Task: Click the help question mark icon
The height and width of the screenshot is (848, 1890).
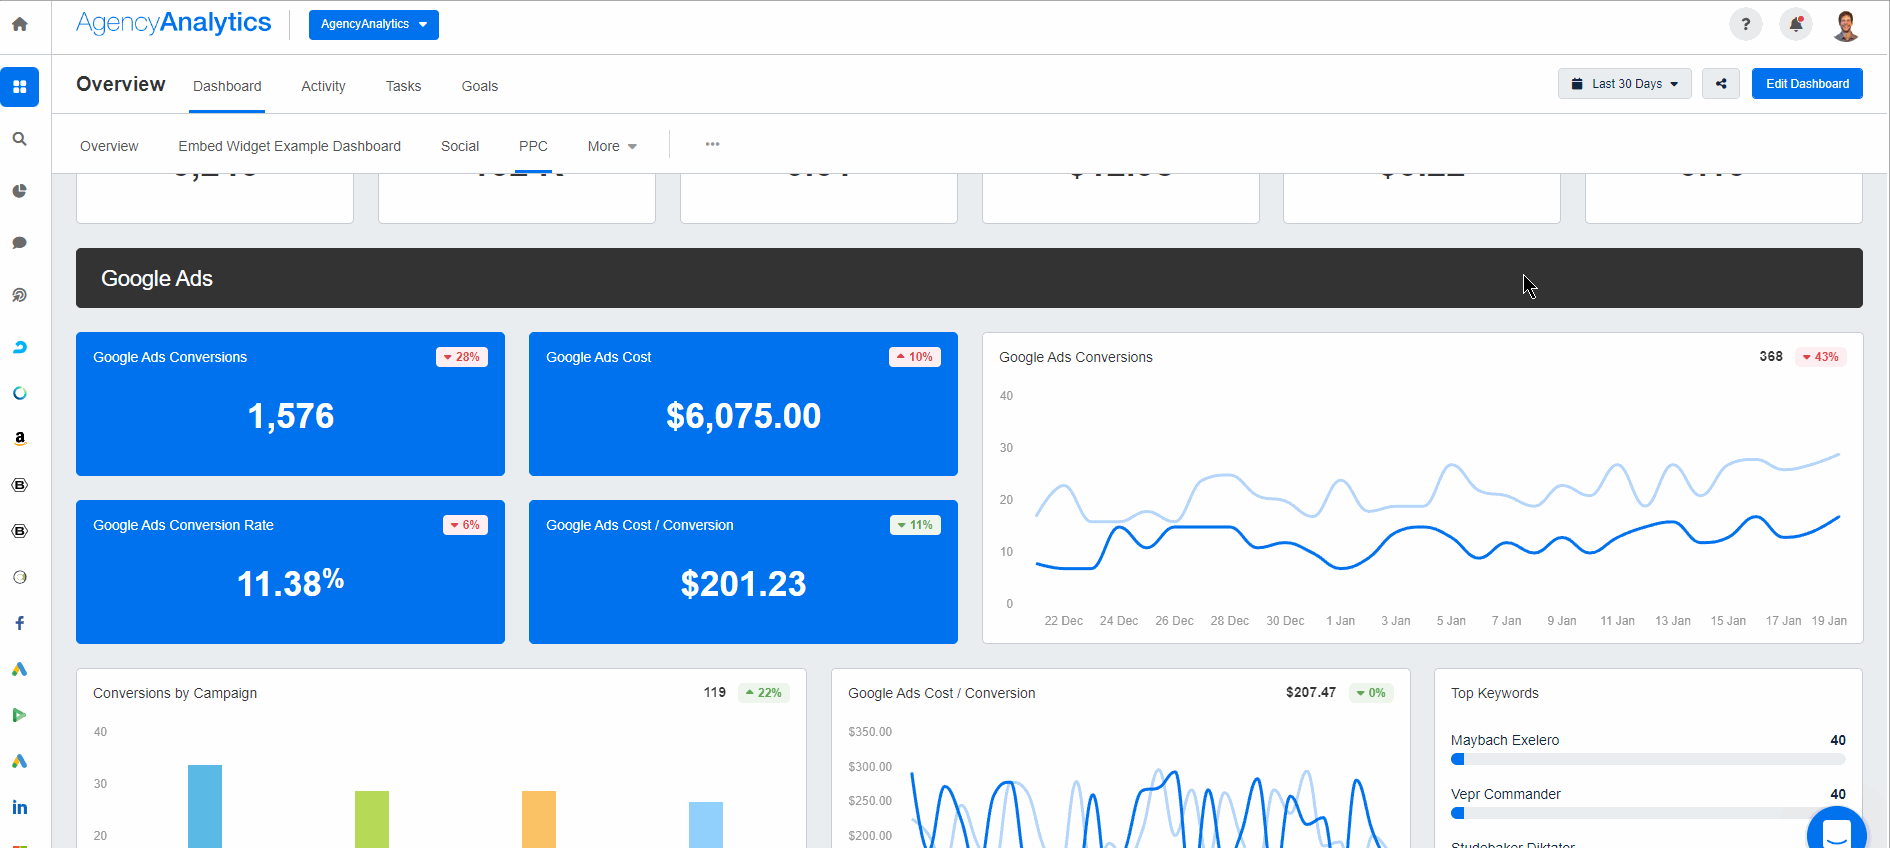Action: coord(1746,25)
